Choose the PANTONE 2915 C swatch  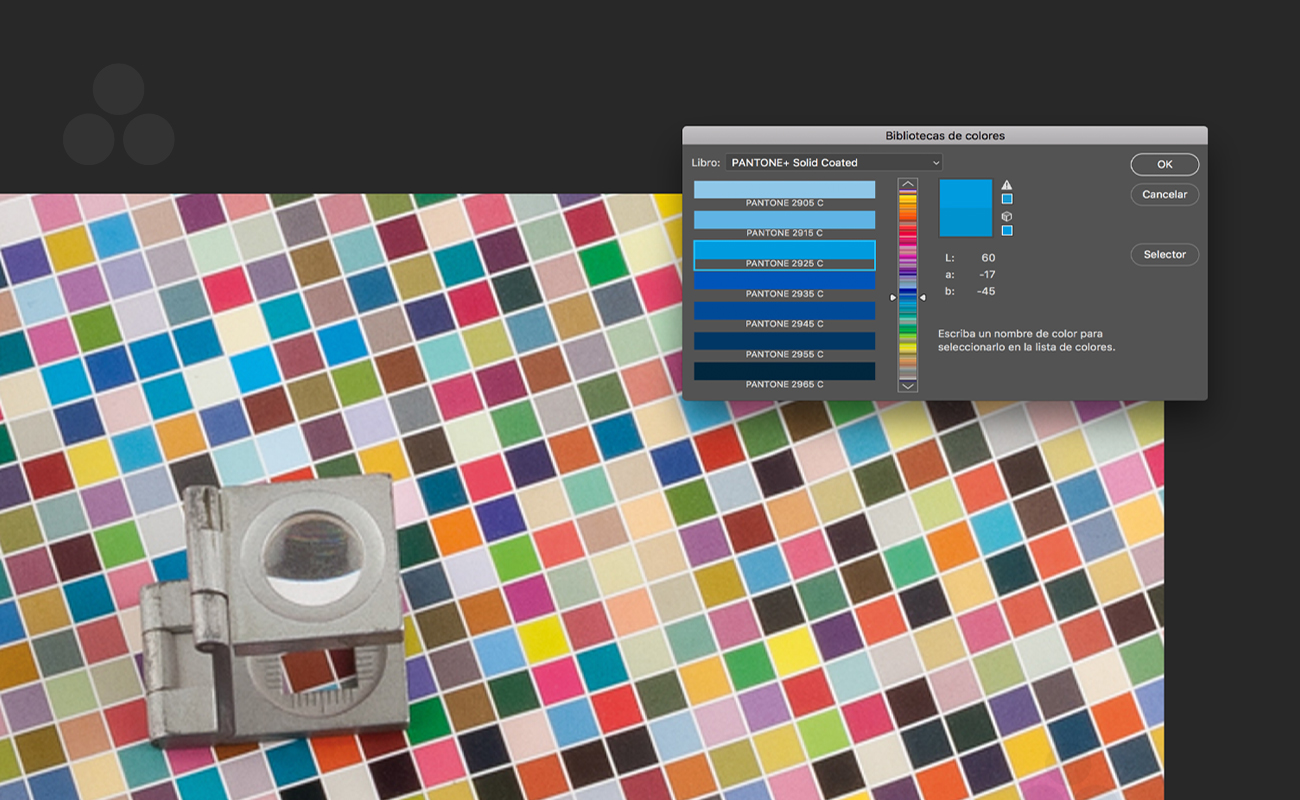(x=784, y=223)
